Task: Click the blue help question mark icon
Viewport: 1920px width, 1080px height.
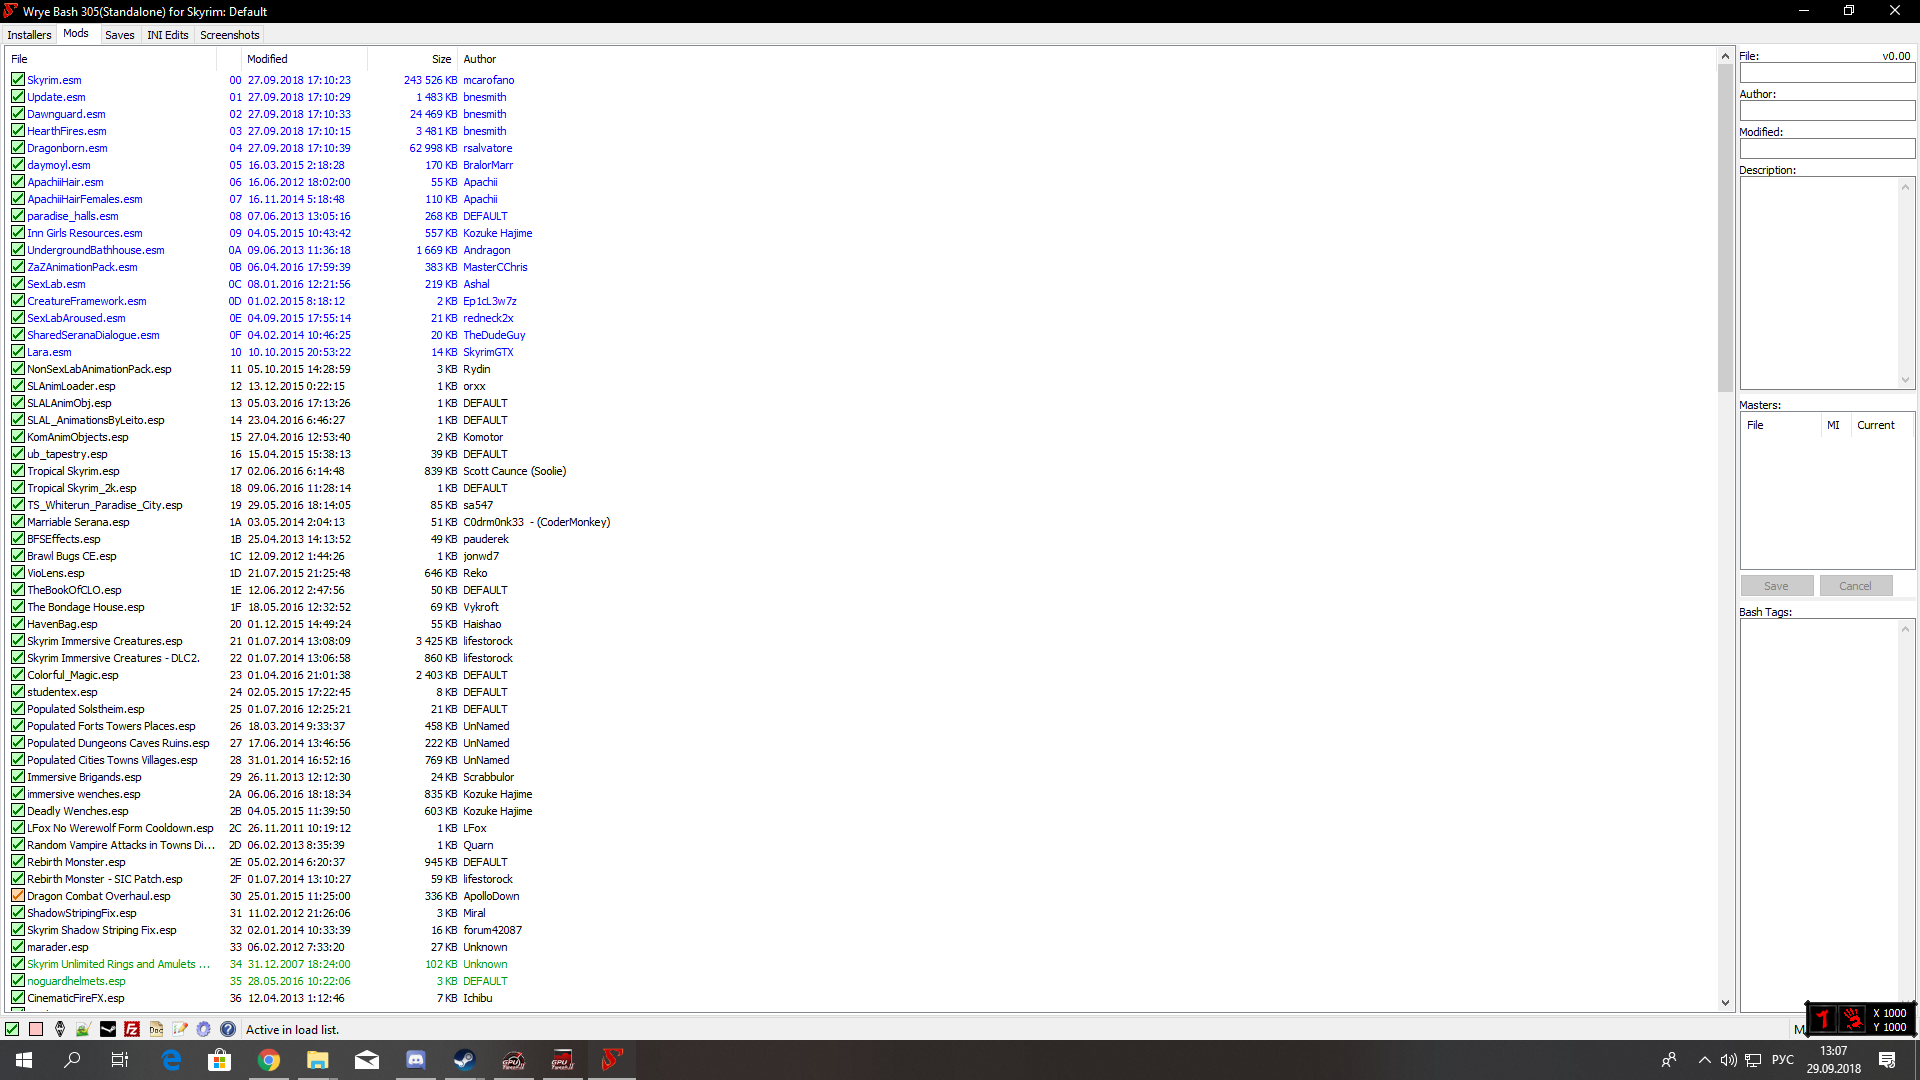Action: pos(228,1029)
